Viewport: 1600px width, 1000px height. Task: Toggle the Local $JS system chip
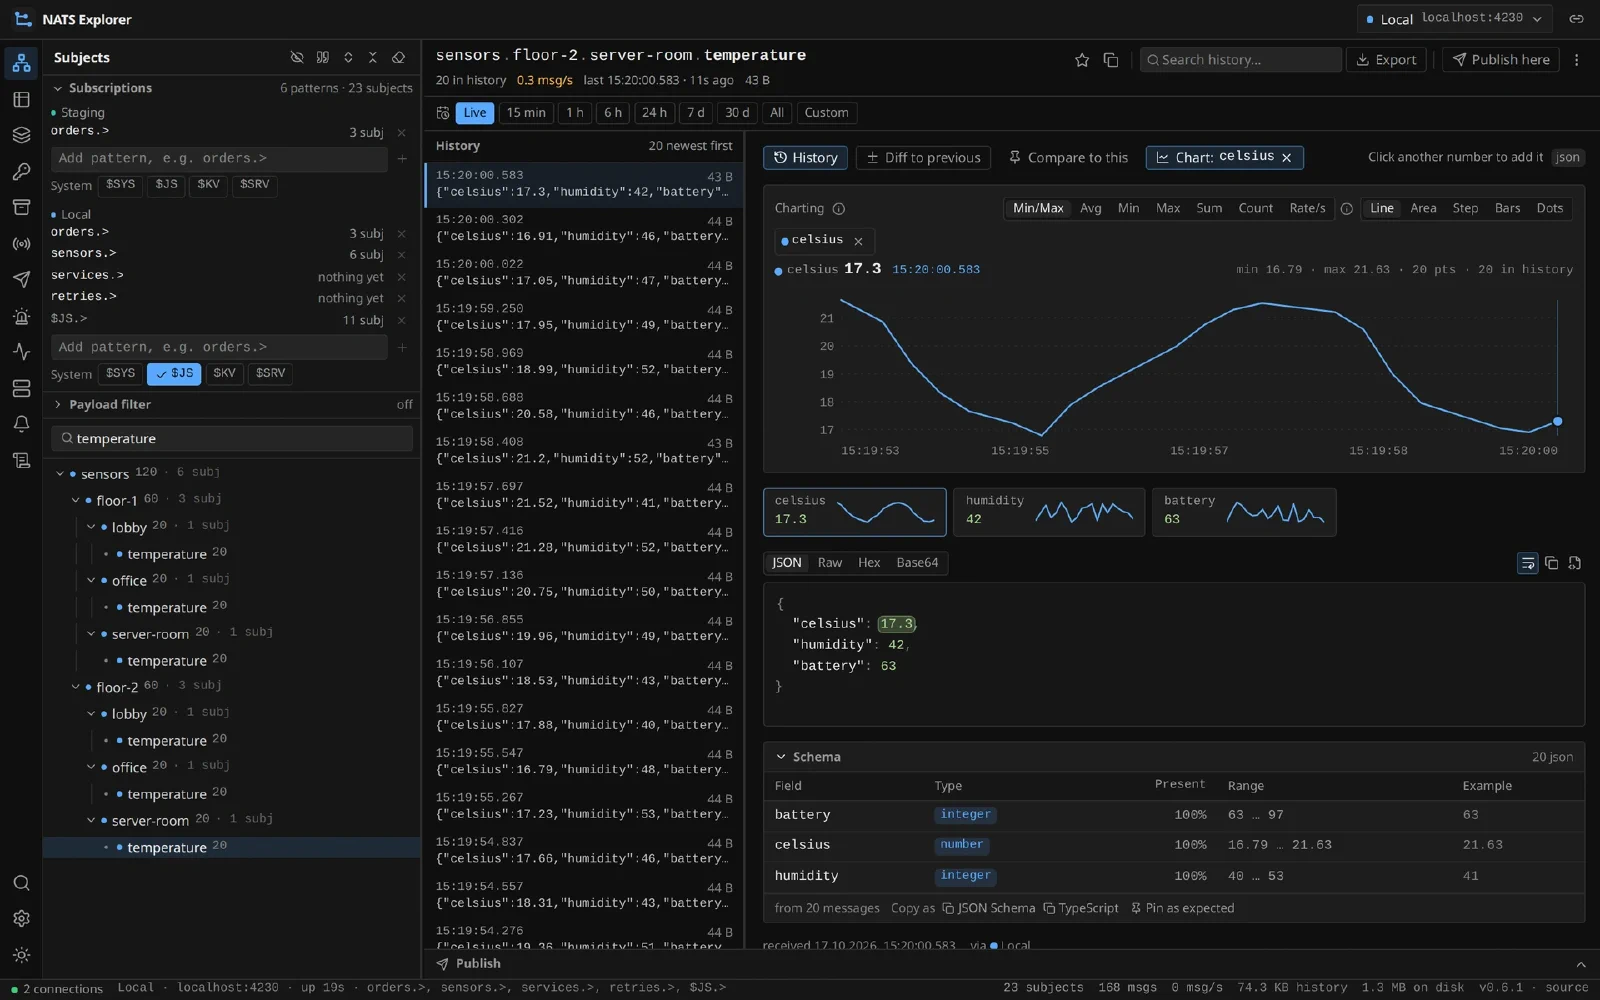pyautogui.click(x=174, y=373)
